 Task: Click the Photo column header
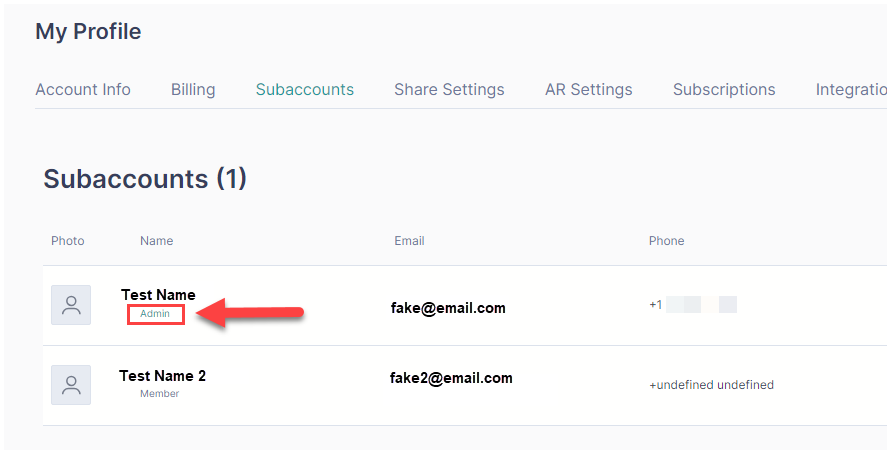[68, 241]
